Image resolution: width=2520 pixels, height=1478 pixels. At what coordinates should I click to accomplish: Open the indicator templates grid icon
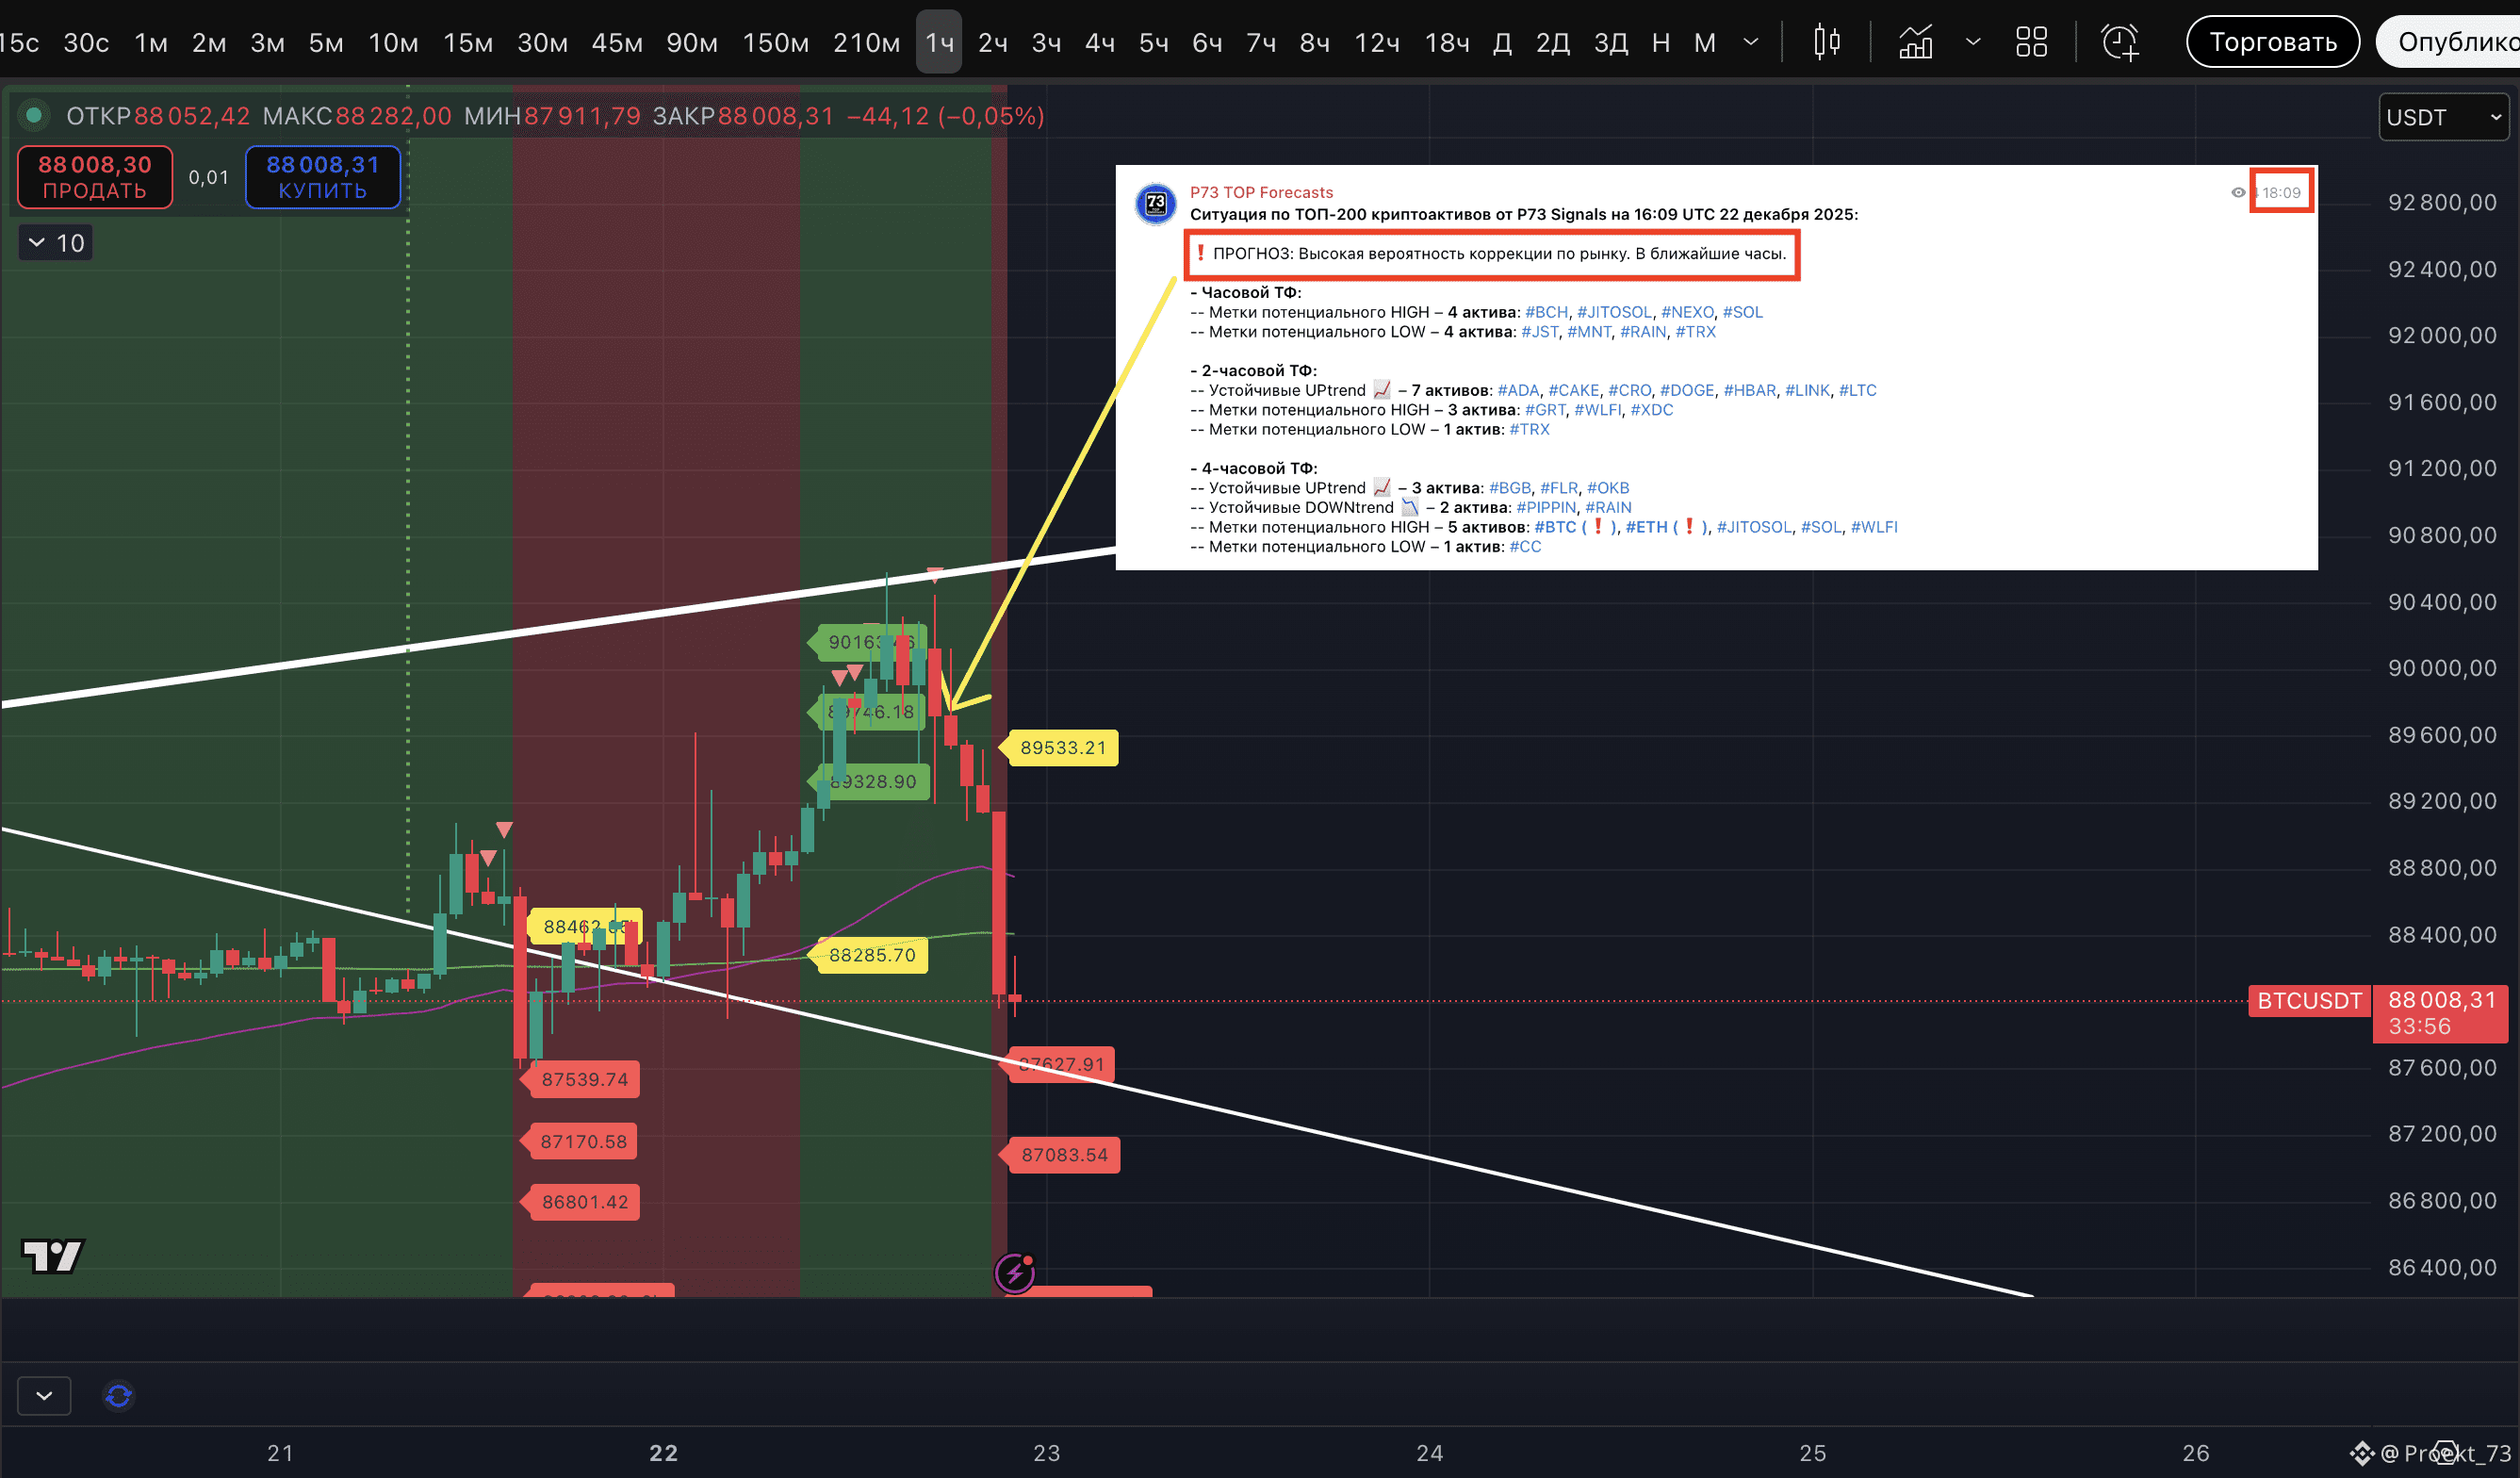[2031, 42]
